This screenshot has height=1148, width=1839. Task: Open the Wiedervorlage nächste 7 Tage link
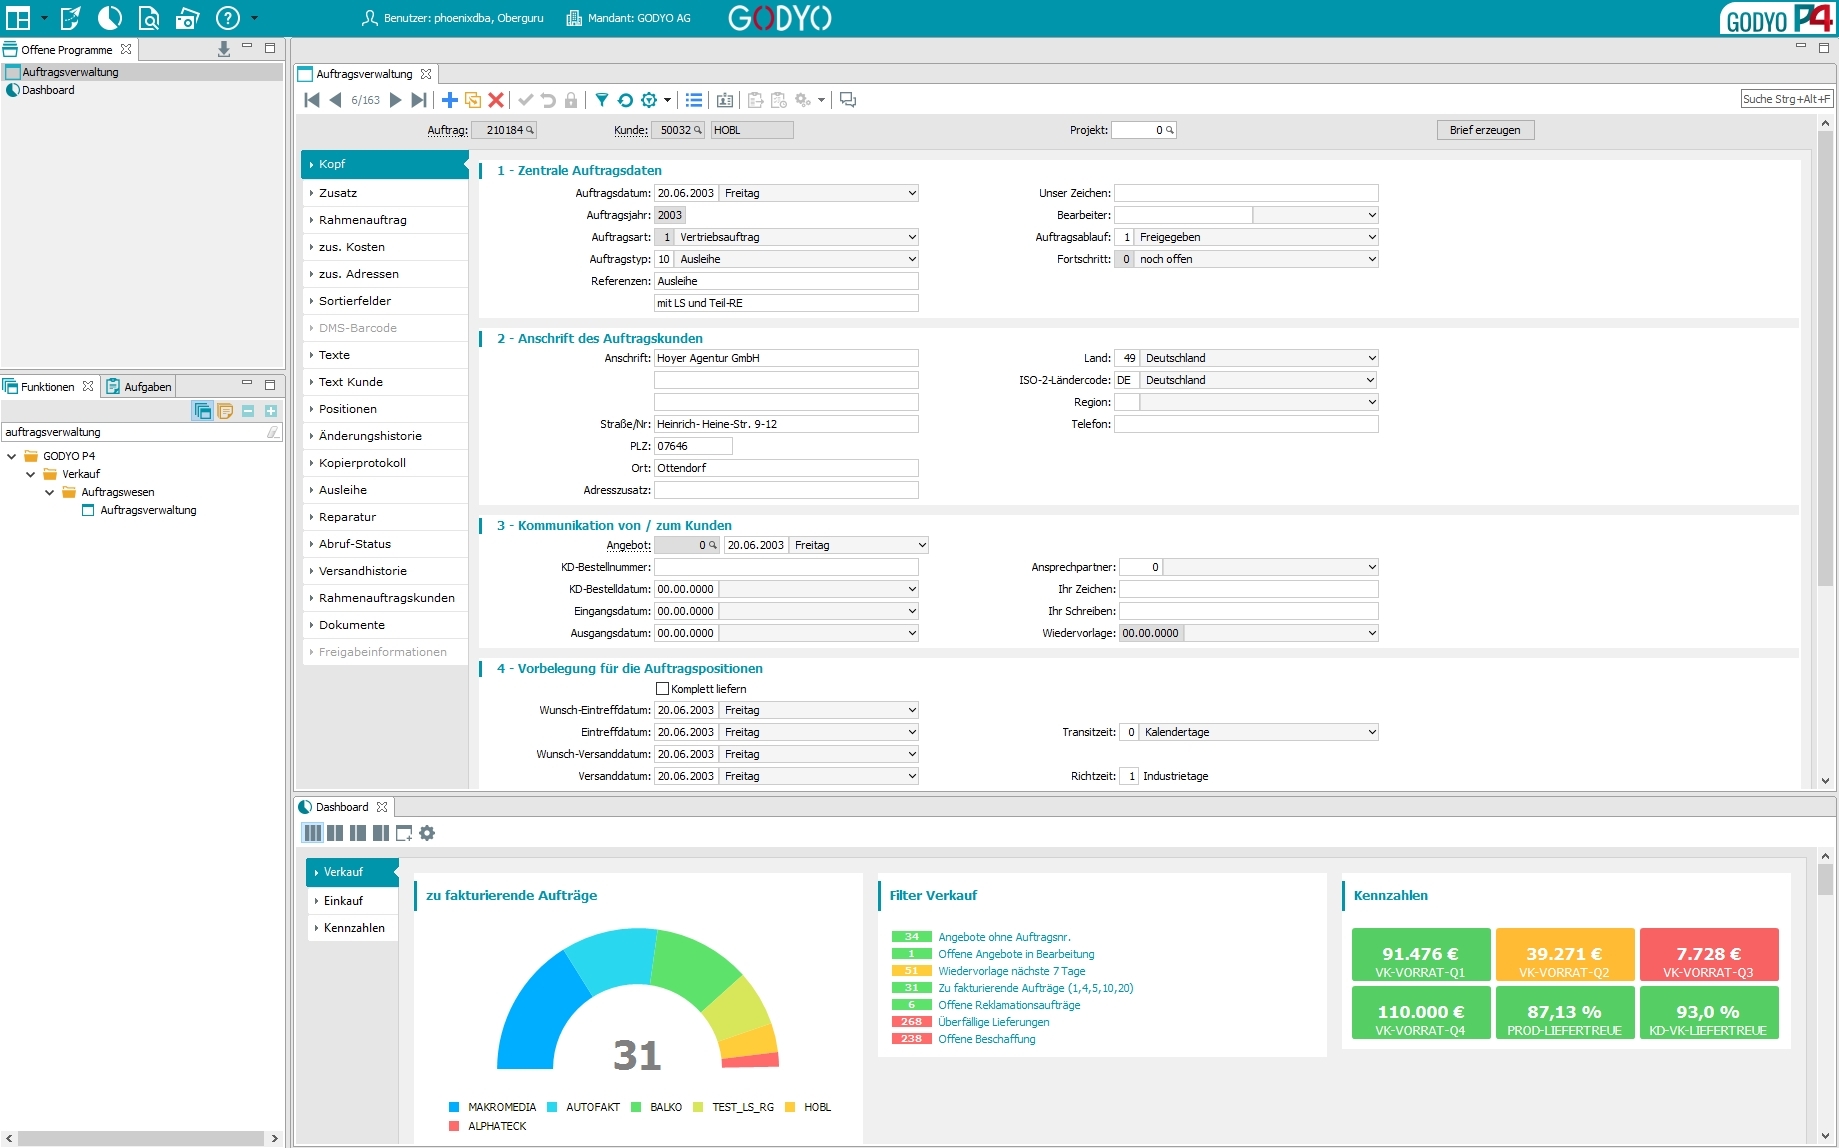click(1012, 971)
